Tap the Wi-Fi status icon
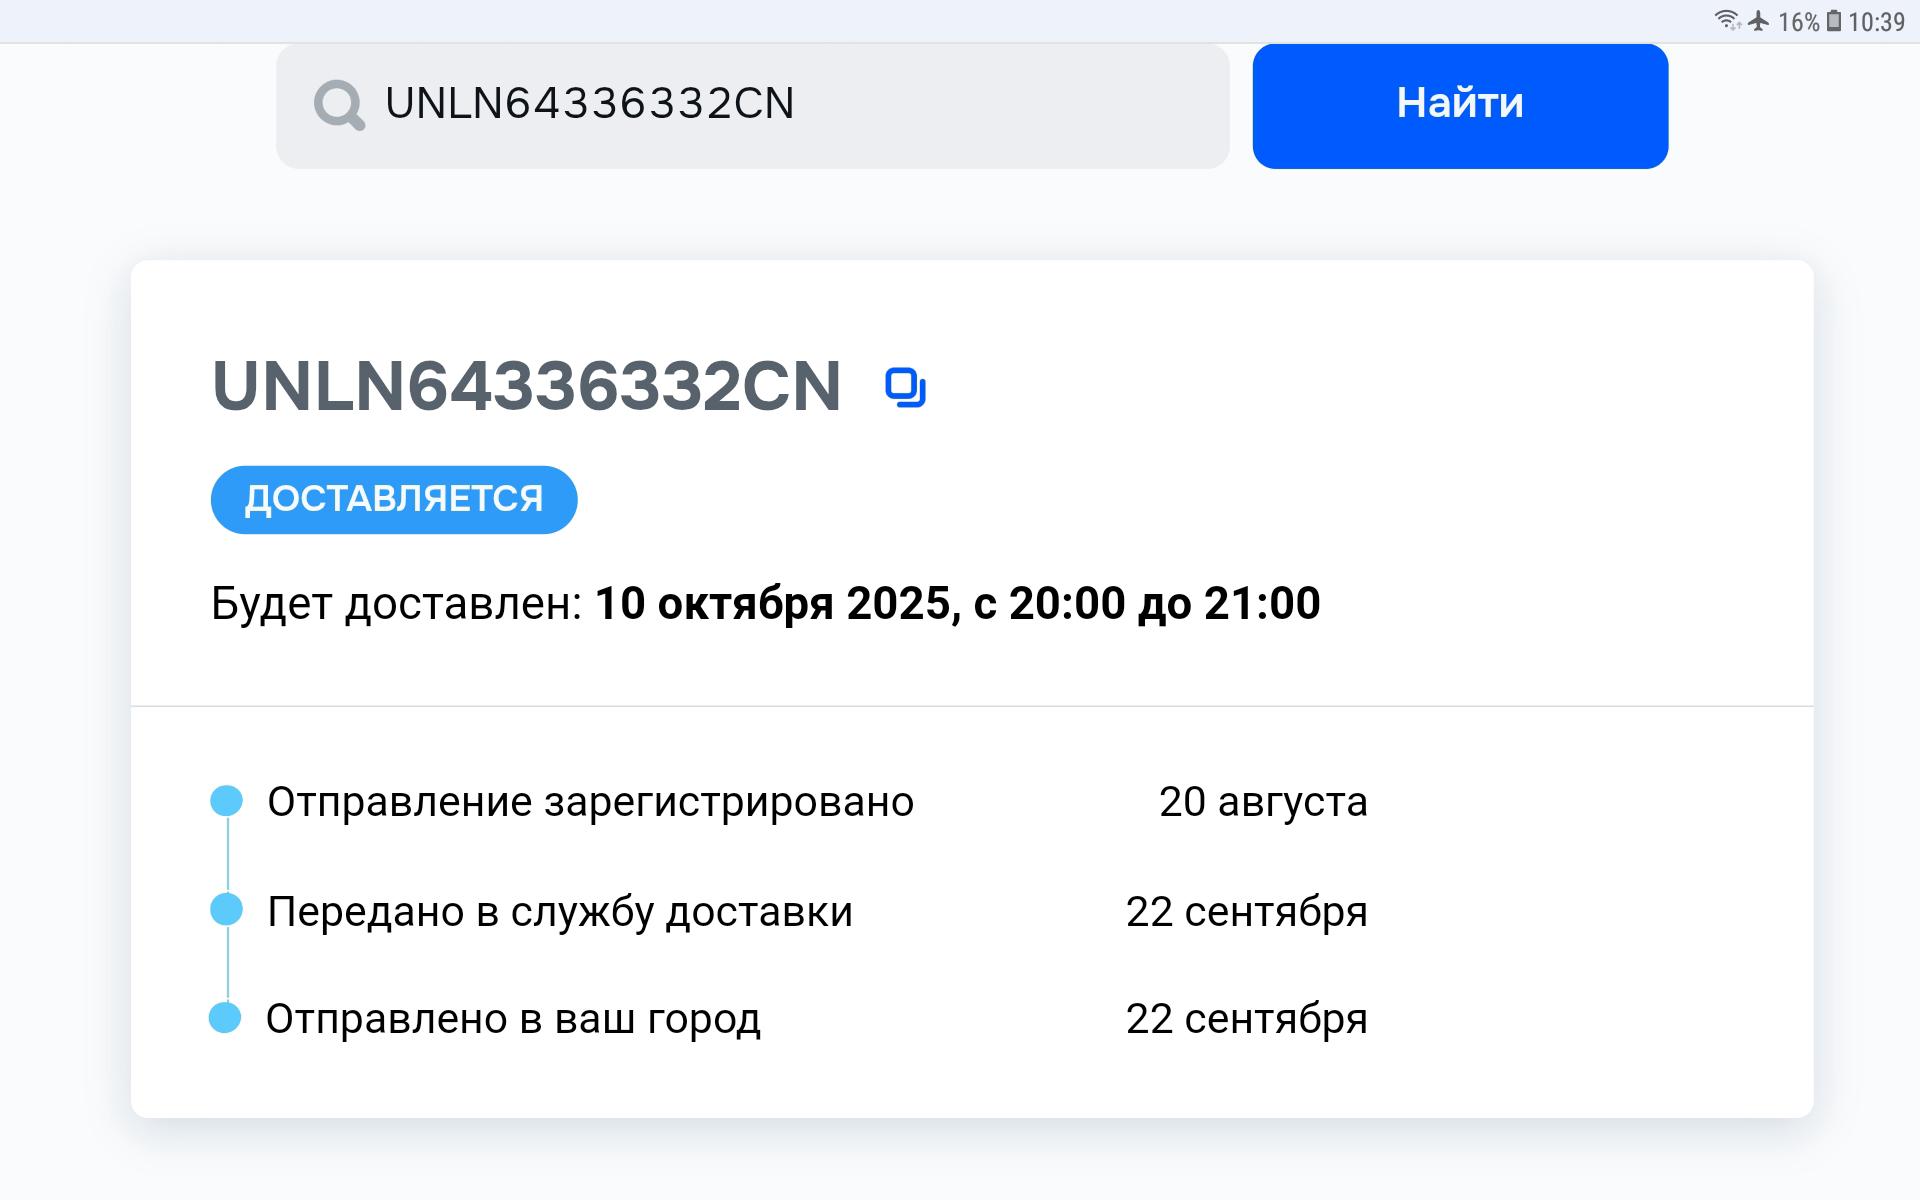This screenshot has width=1920, height=1200. [1727, 21]
